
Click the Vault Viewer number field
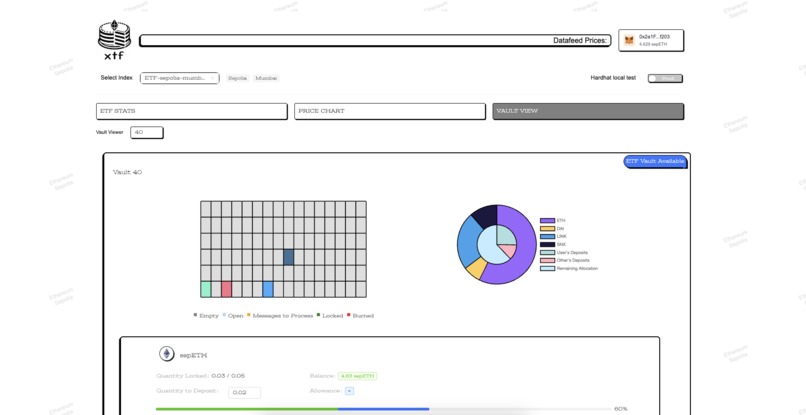(146, 132)
